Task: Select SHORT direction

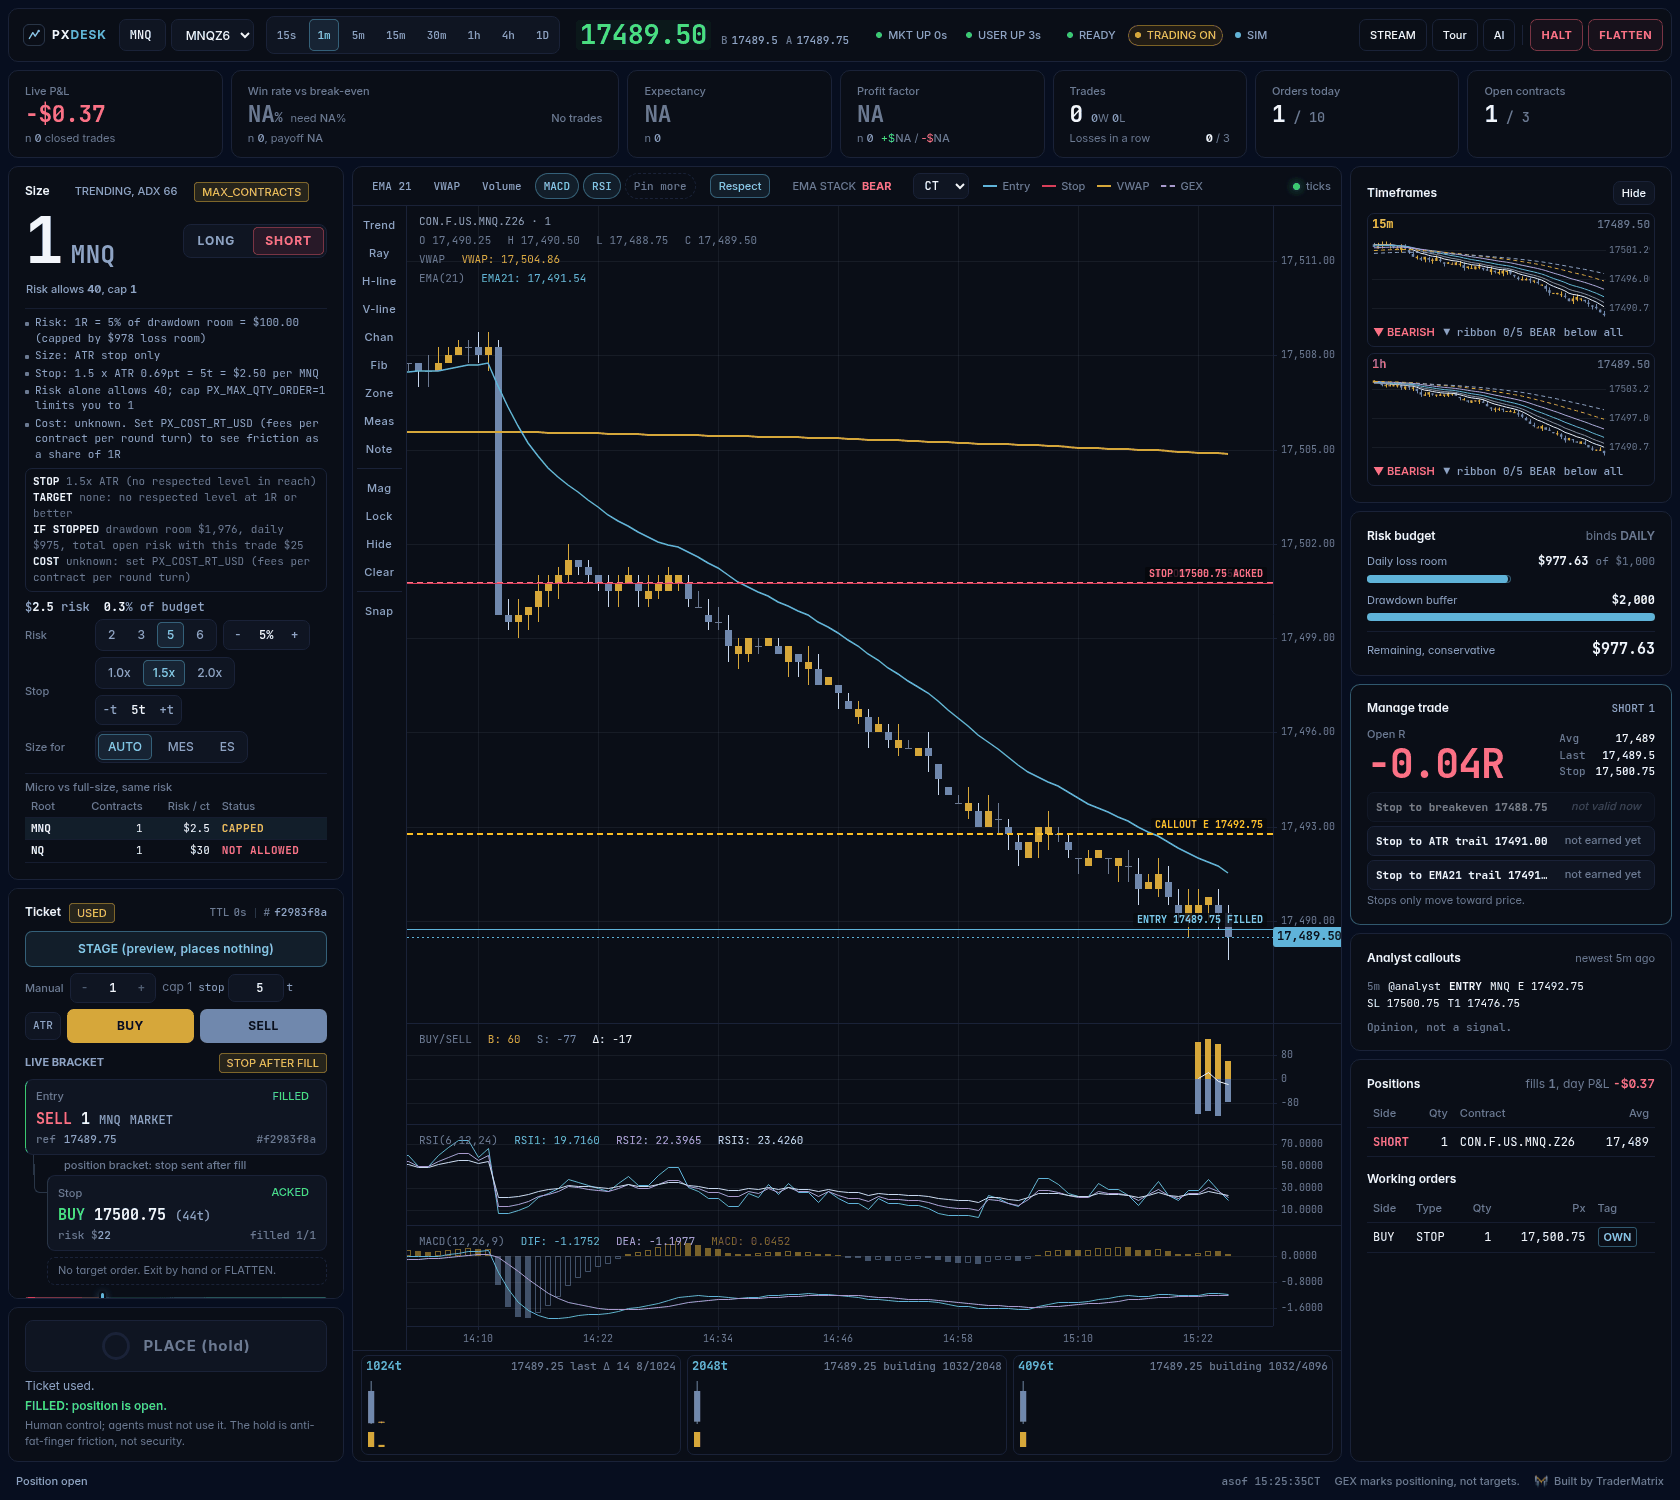Action: pos(288,241)
